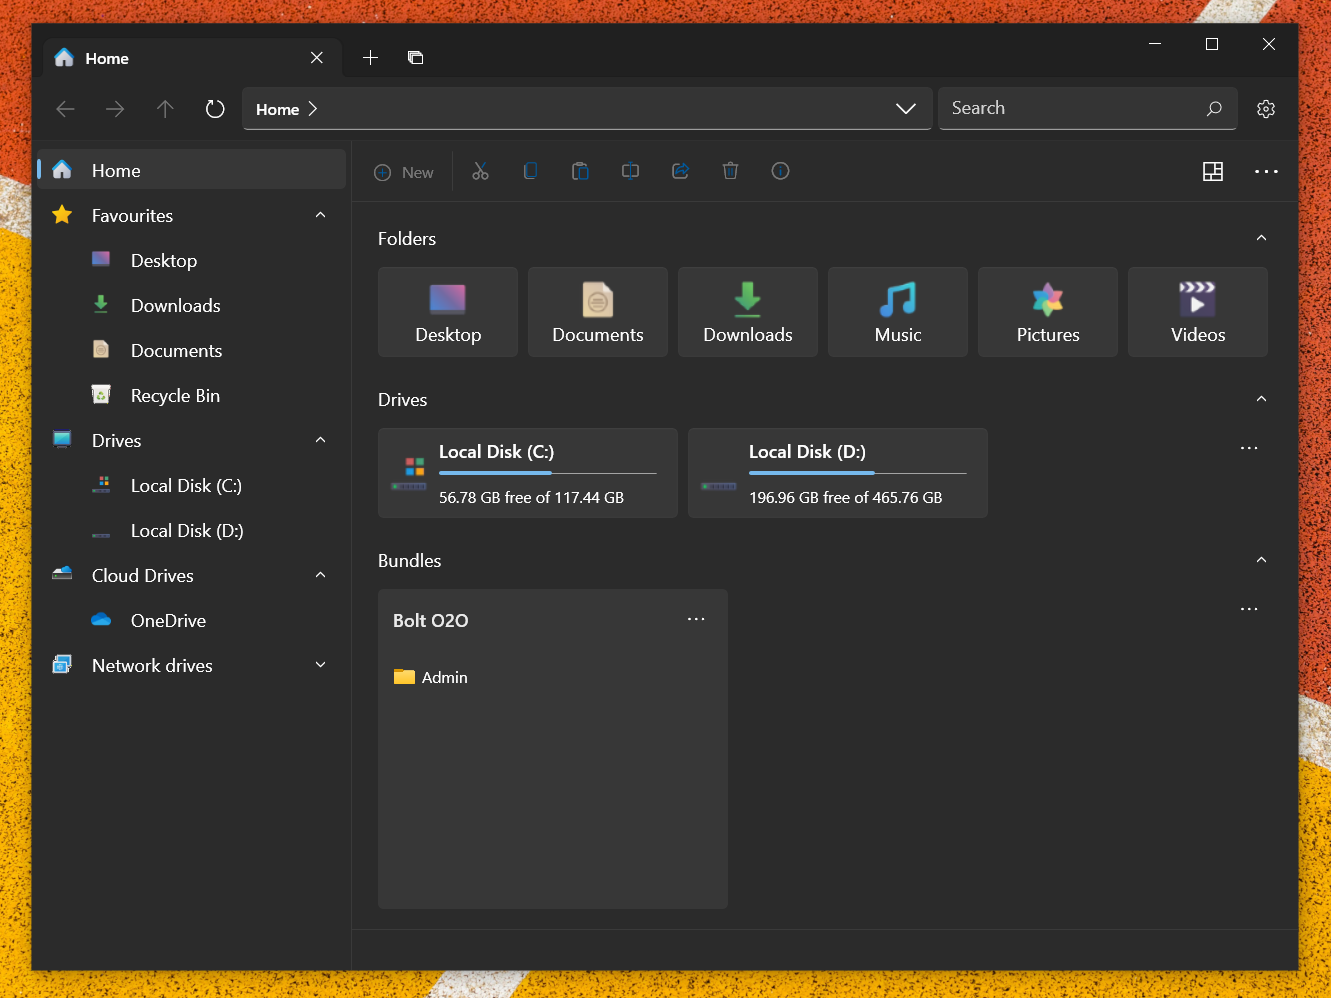Open the Bolt O2O bundle options menu
This screenshot has width=1331, height=998.
pyautogui.click(x=696, y=619)
